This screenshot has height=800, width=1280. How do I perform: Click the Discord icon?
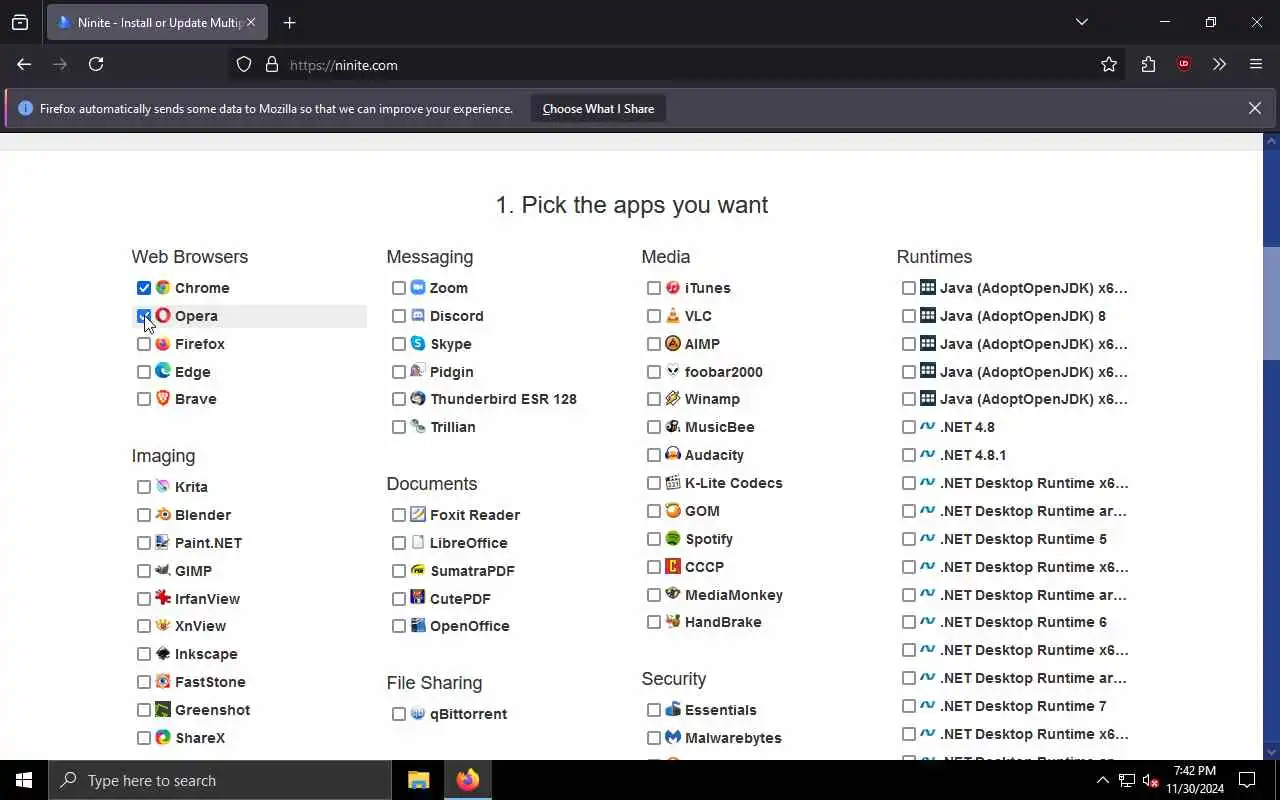coord(418,316)
